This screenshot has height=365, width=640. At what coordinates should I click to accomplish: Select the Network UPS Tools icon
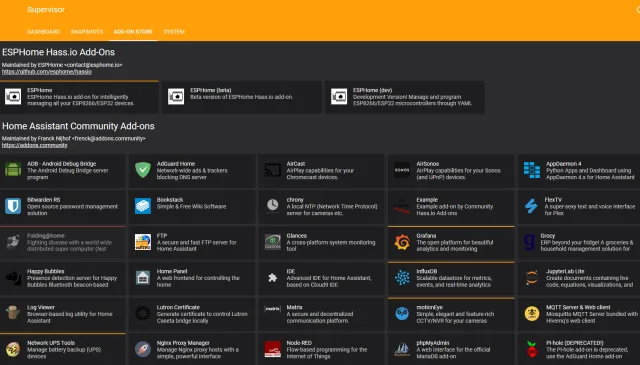(x=13, y=349)
